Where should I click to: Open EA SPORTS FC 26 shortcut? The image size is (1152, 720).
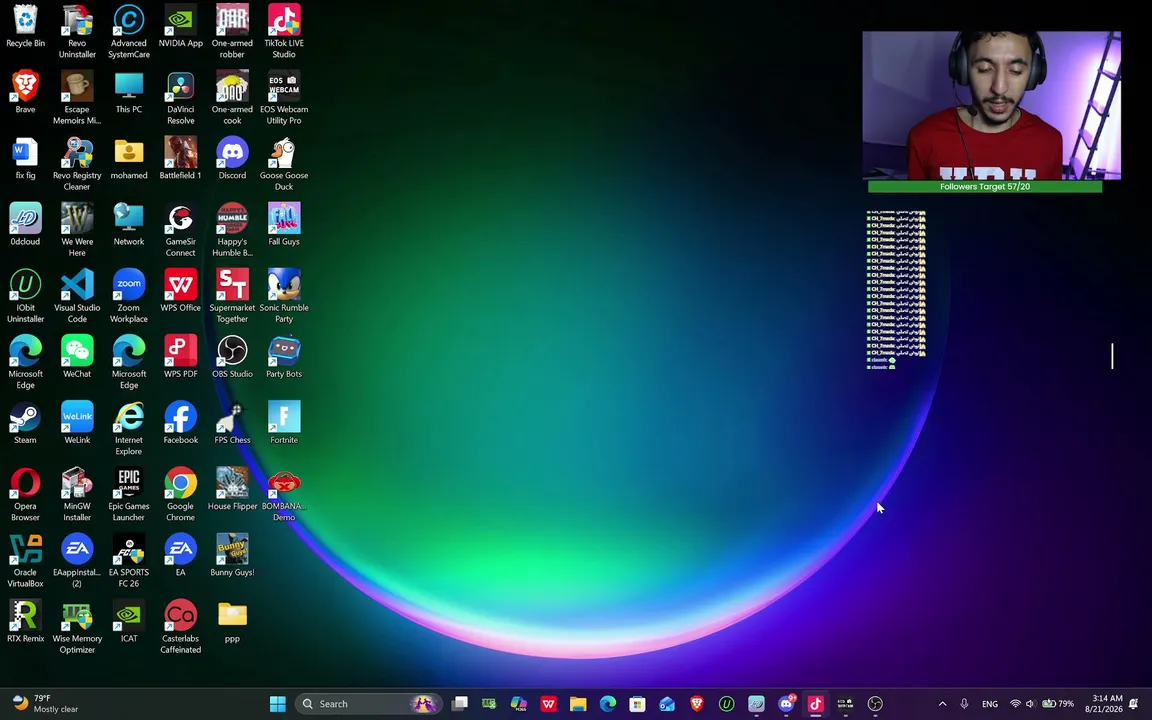point(129,561)
